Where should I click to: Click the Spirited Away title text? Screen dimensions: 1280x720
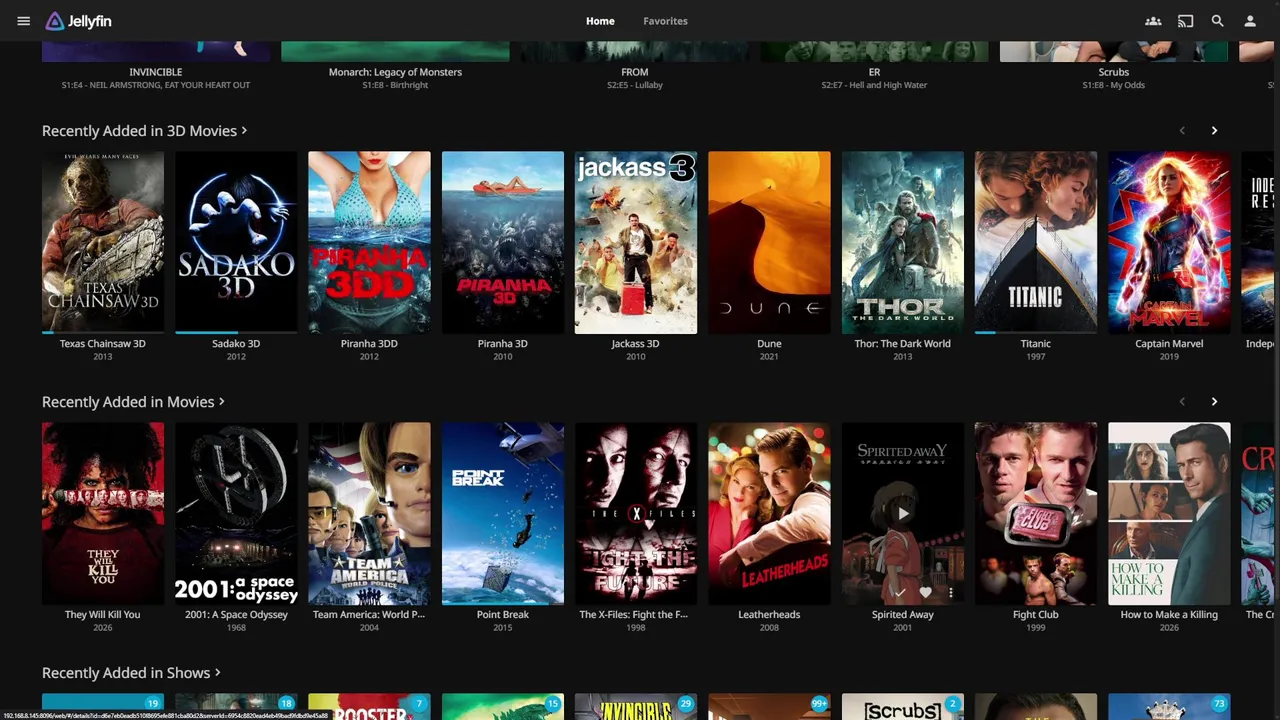903,614
